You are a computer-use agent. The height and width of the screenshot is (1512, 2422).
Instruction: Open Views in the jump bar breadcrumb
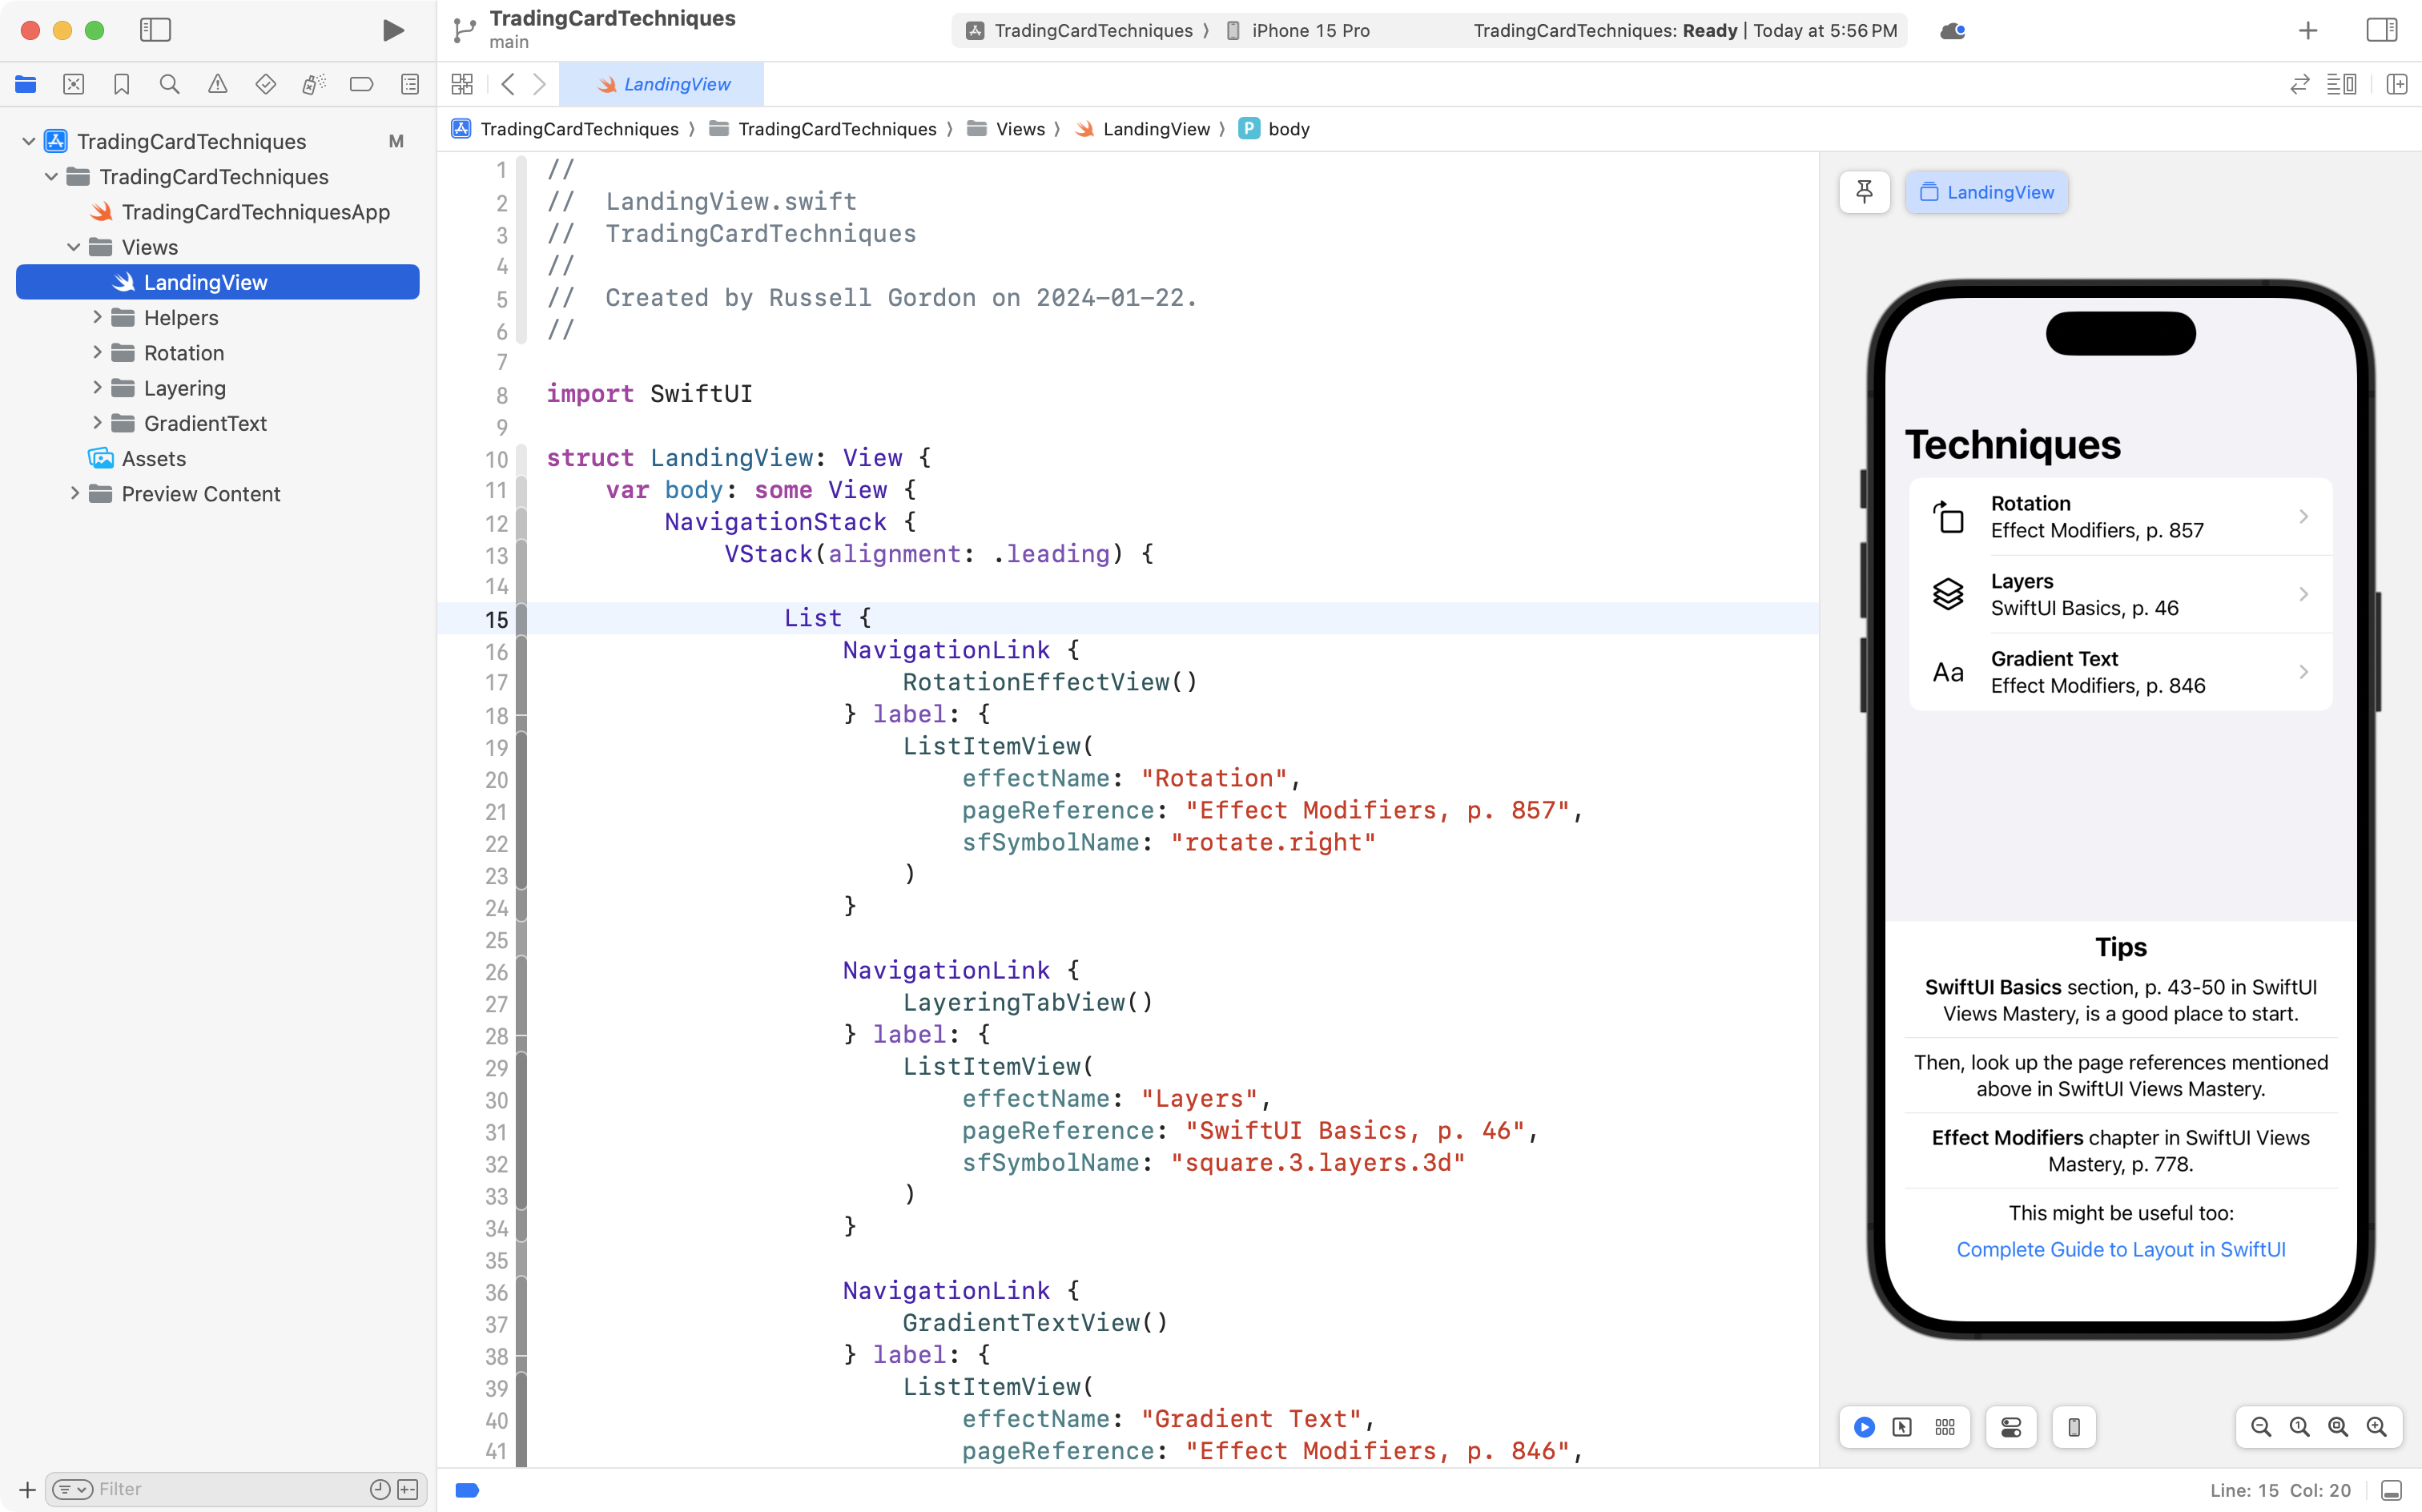1022,128
